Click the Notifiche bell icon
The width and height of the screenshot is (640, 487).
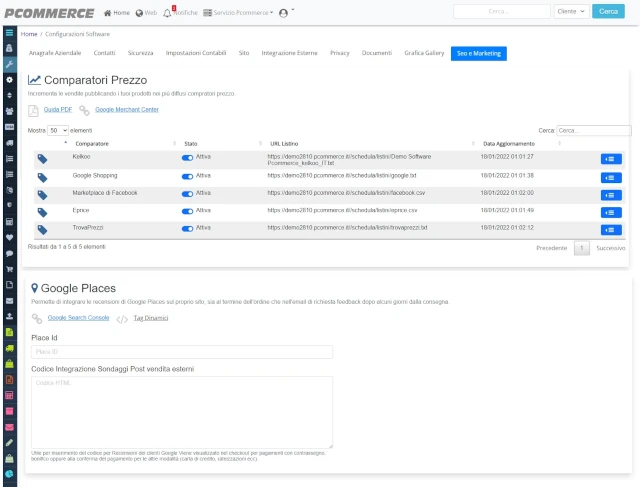(167, 13)
